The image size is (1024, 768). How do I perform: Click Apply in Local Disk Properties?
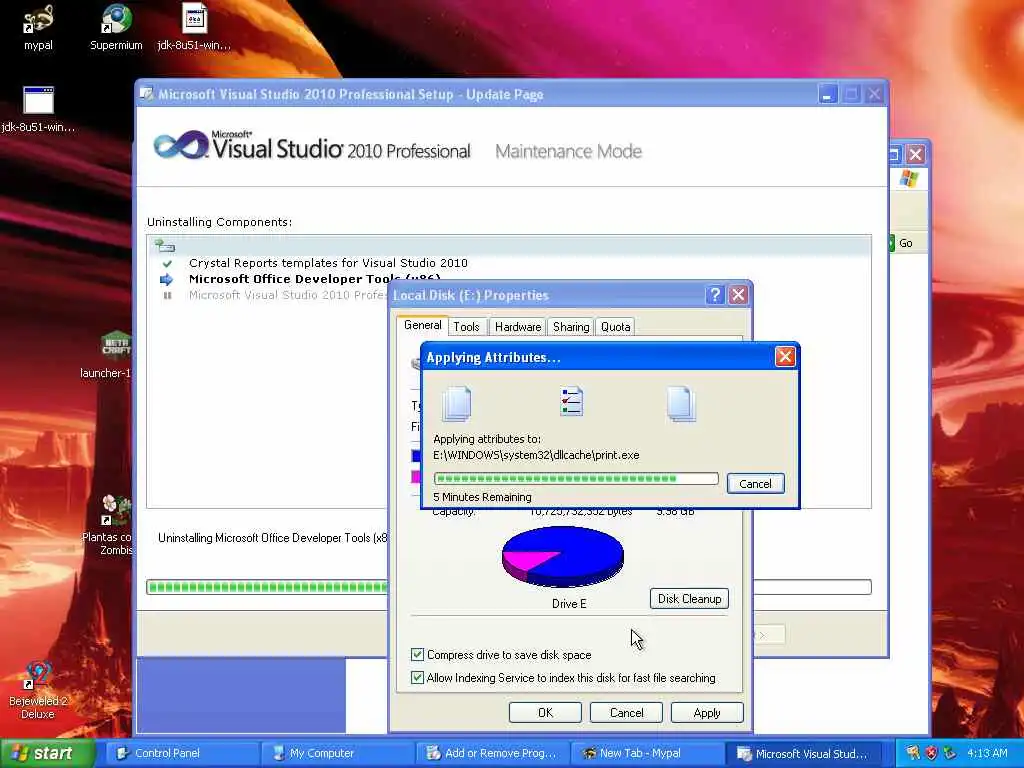(x=707, y=712)
